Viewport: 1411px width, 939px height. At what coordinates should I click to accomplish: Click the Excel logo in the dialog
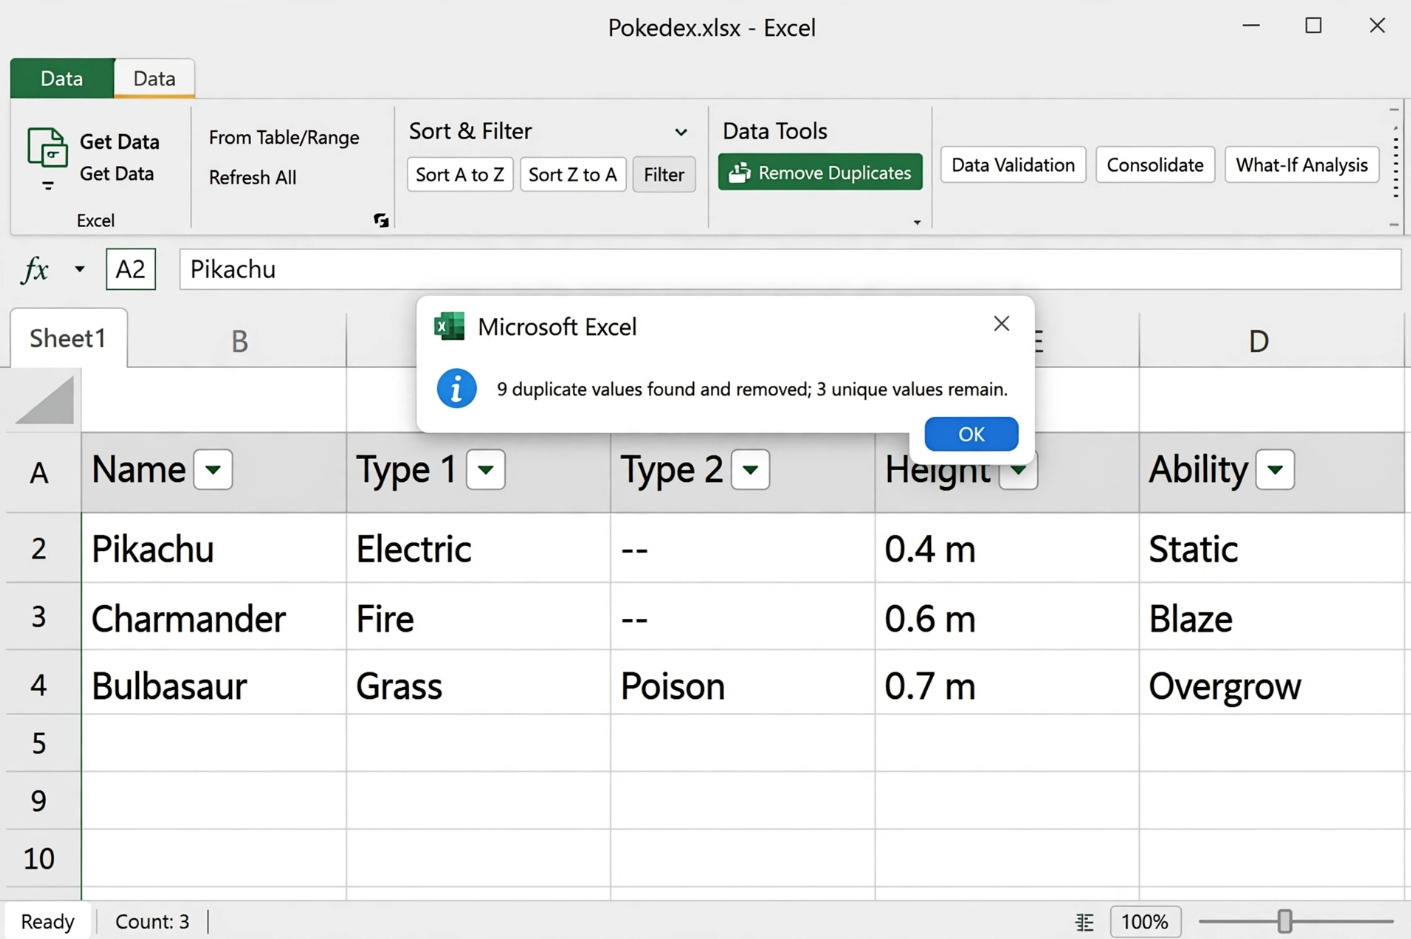pyautogui.click(x=449, y=326)
